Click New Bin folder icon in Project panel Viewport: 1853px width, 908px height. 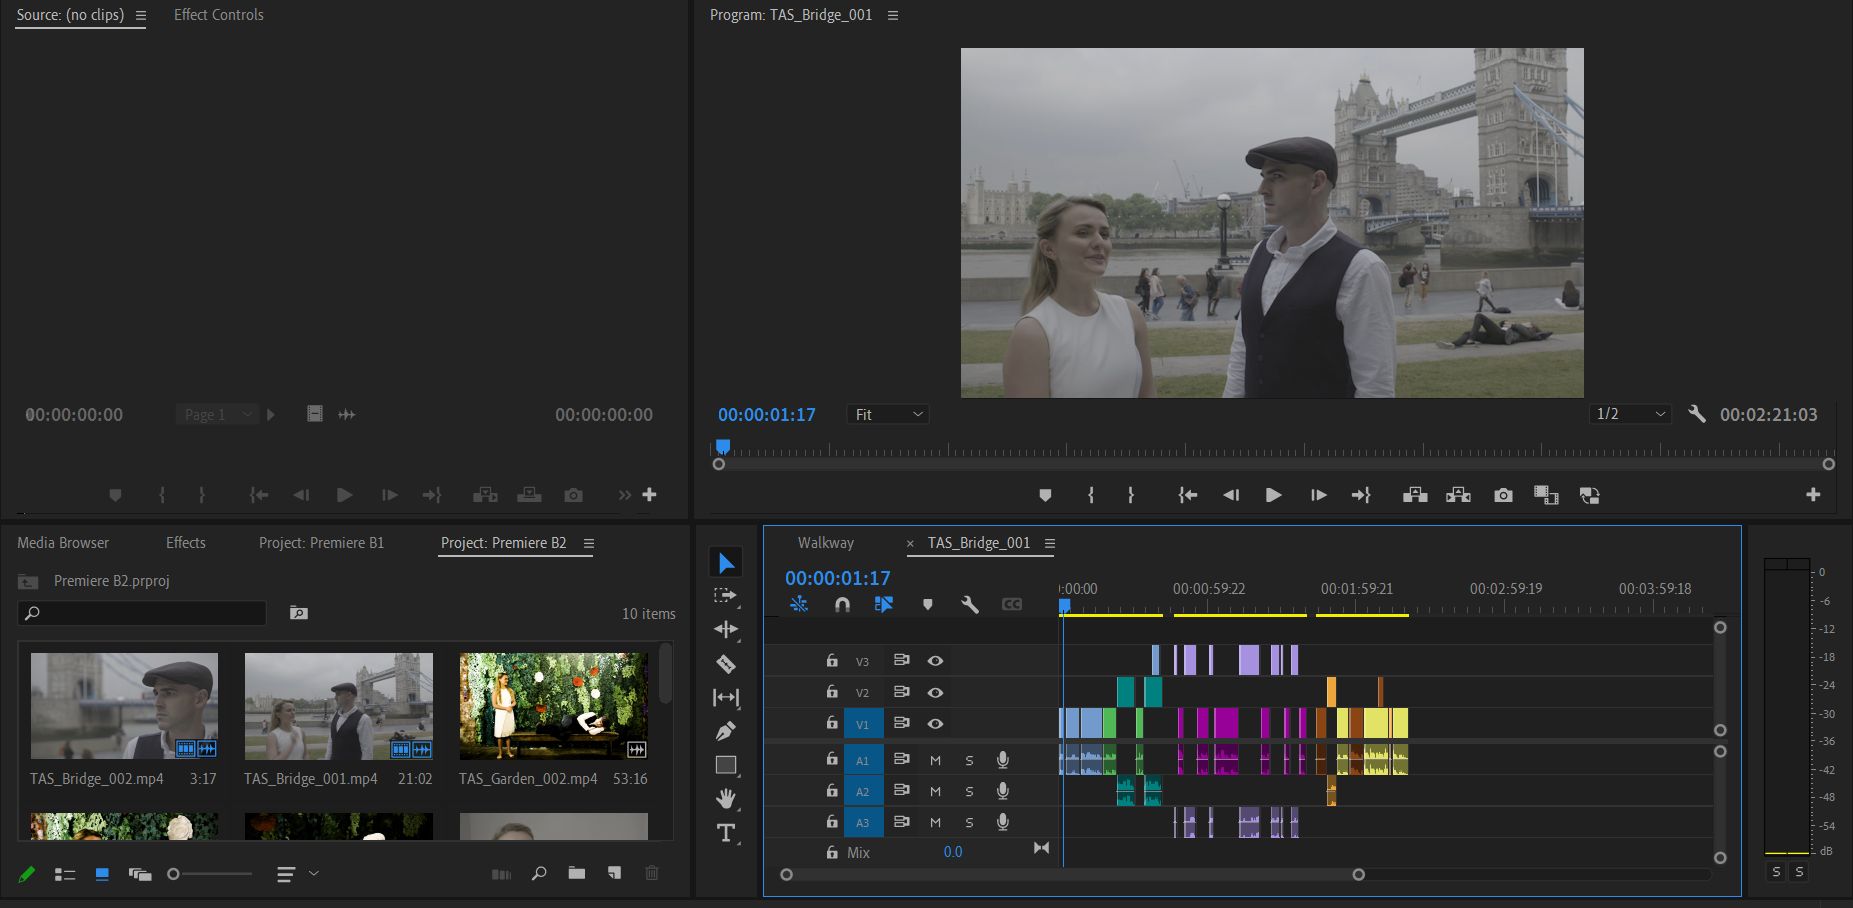point(577,873)
